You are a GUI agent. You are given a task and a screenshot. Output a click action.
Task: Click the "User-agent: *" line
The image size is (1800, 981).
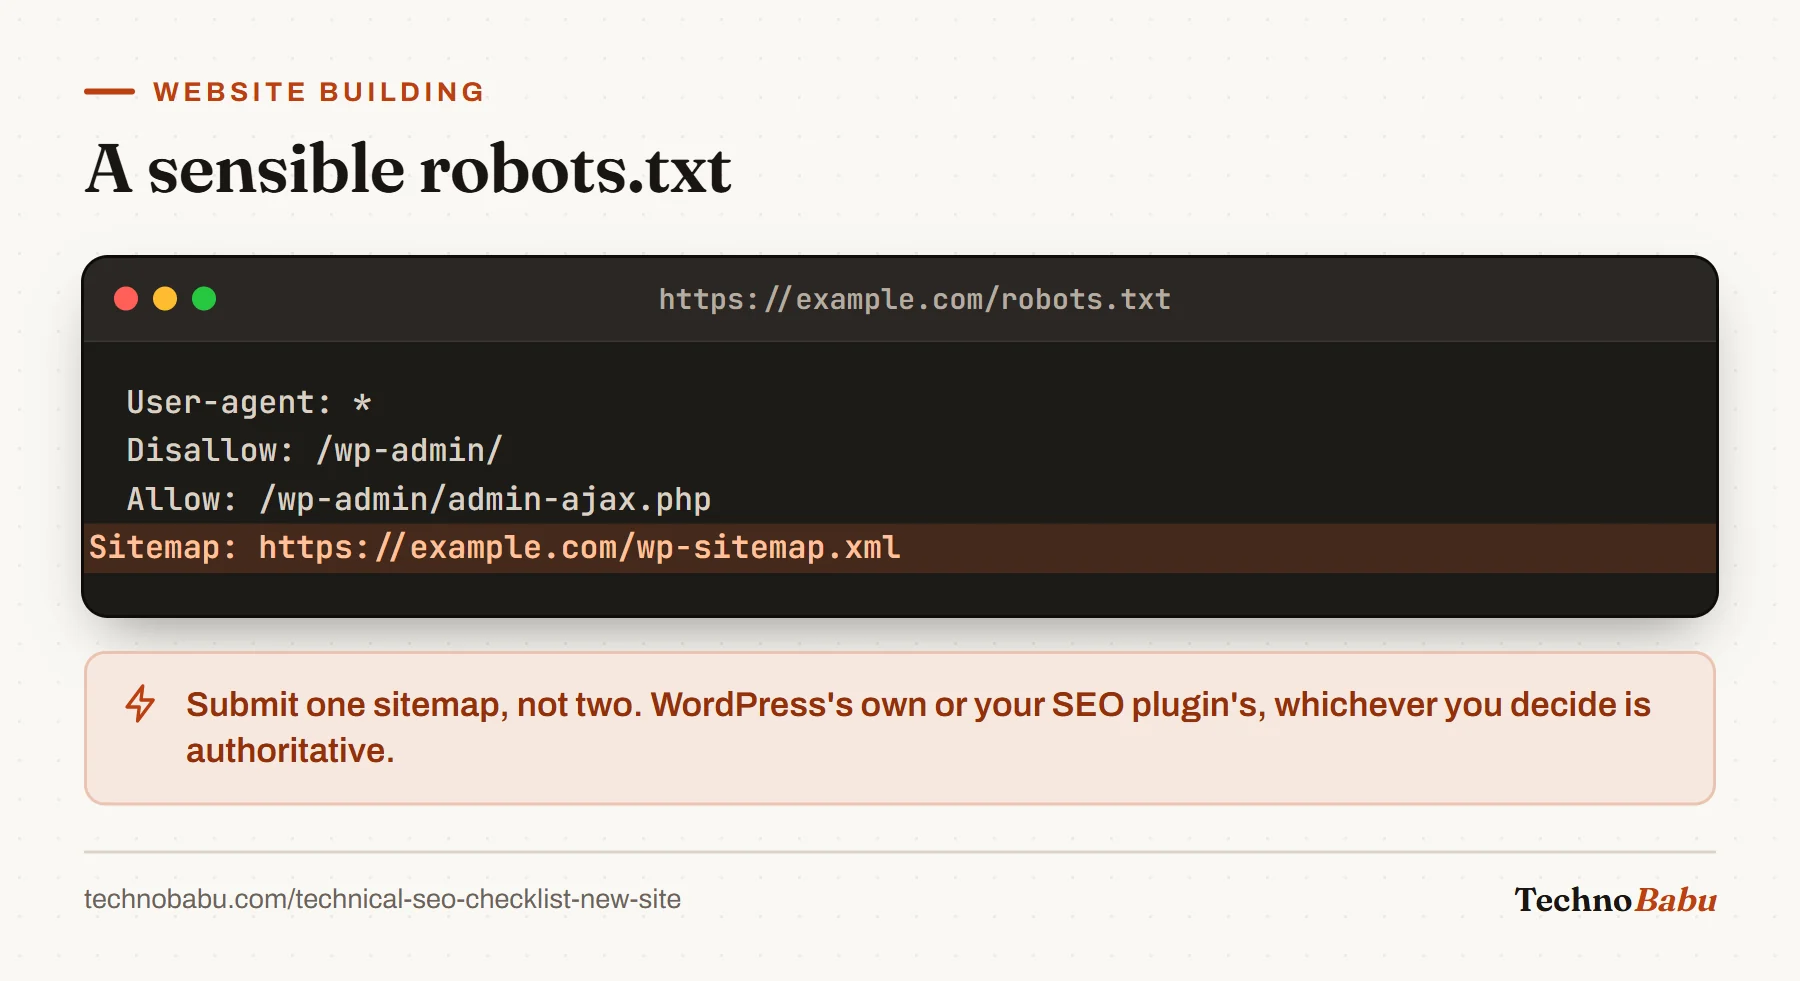[249, 402]
